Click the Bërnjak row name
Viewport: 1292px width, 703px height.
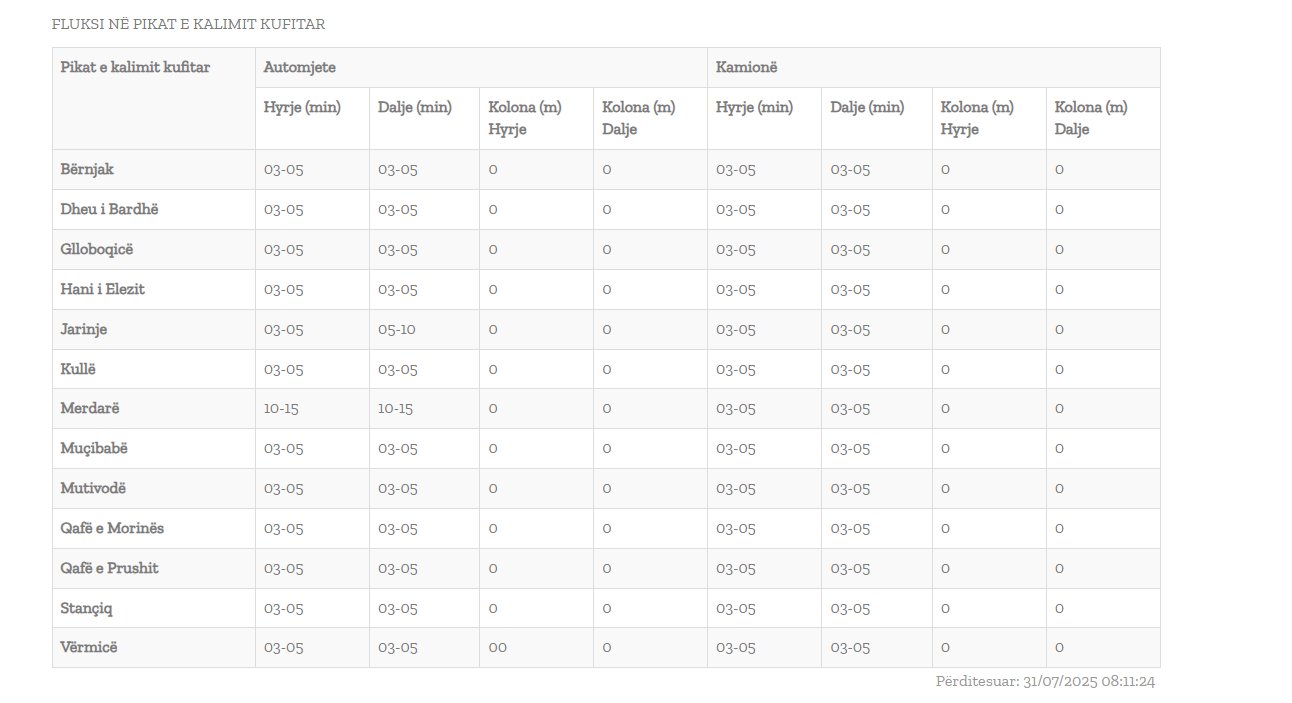tap(87, 169)
